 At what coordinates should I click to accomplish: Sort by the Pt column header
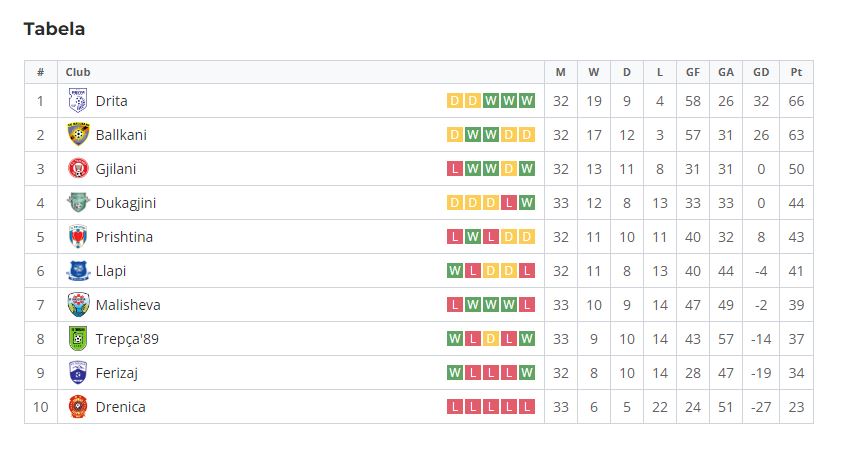pyautogui.click(x=796, y=72)
